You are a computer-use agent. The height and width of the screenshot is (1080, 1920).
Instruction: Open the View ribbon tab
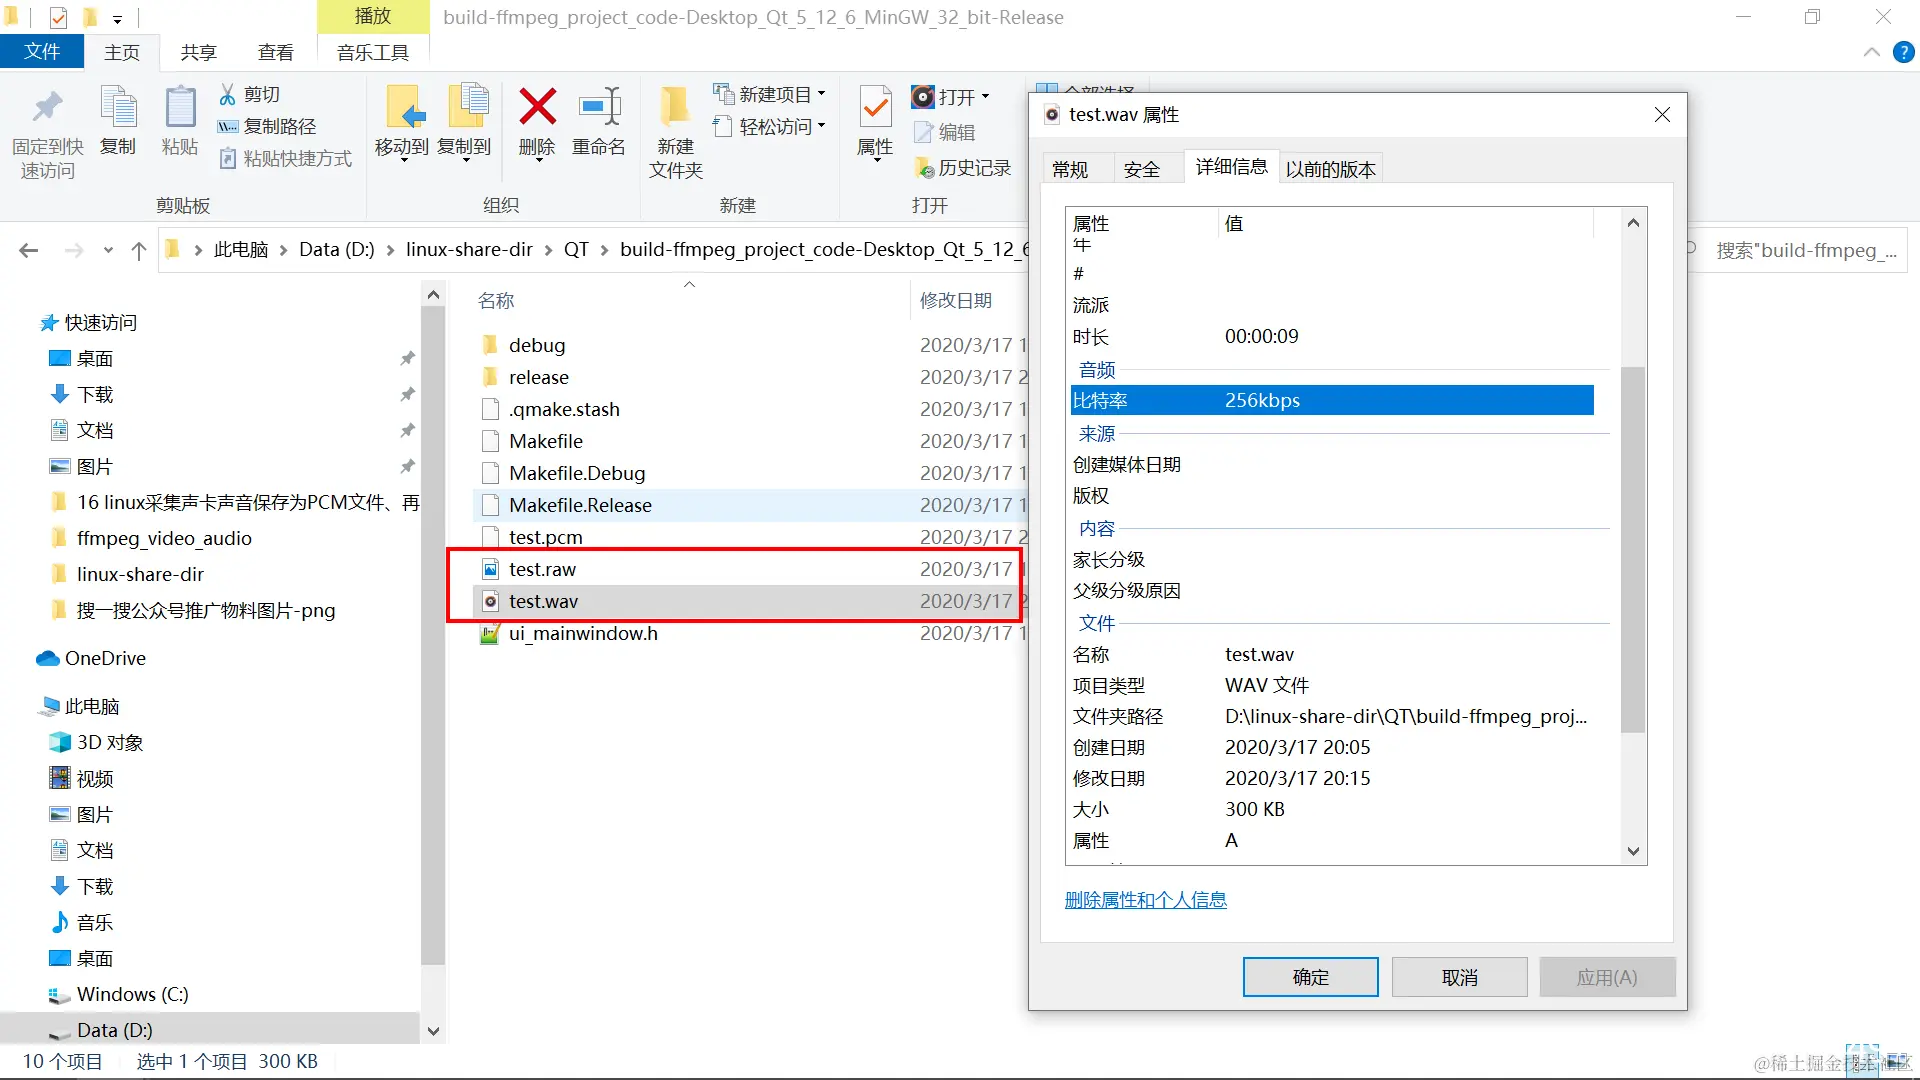(275, 52)
